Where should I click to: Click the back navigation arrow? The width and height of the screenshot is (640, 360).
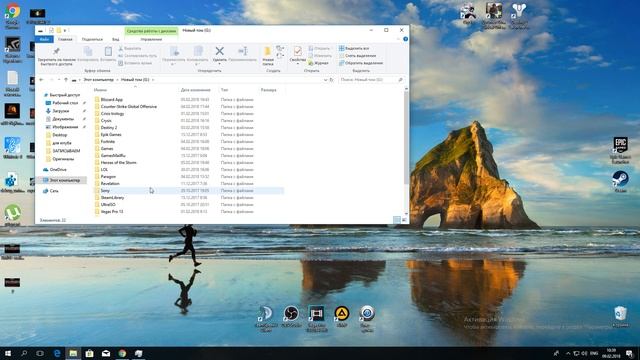click(x=42, y=80)
